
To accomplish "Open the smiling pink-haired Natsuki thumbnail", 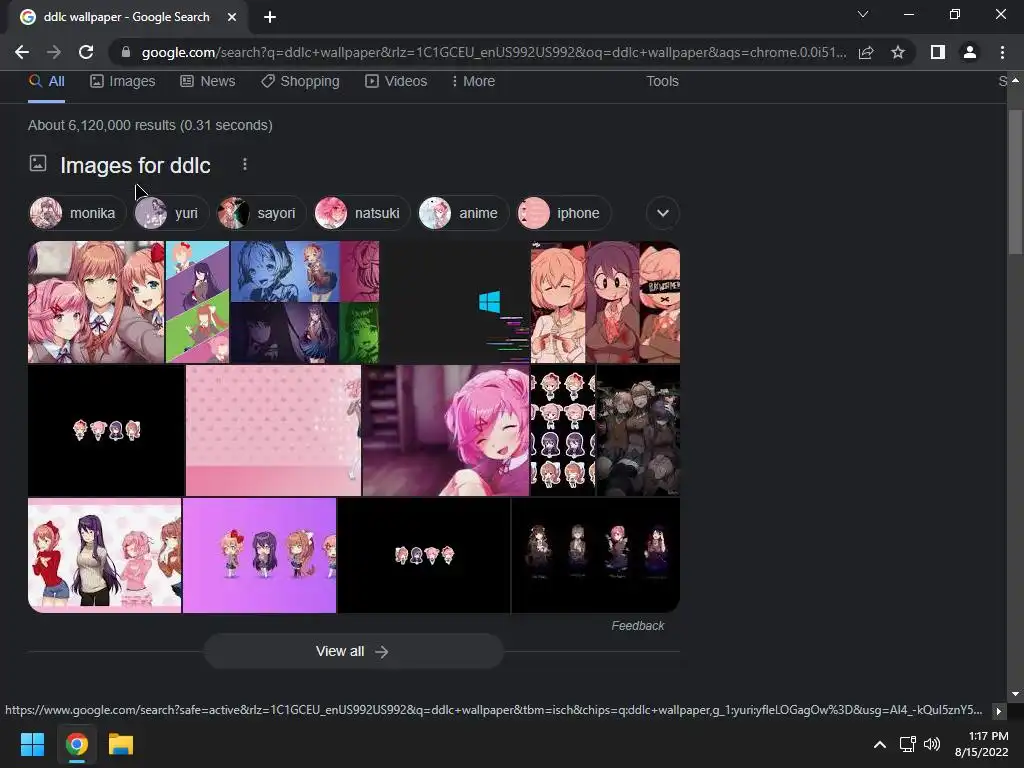I will (446, 430).
